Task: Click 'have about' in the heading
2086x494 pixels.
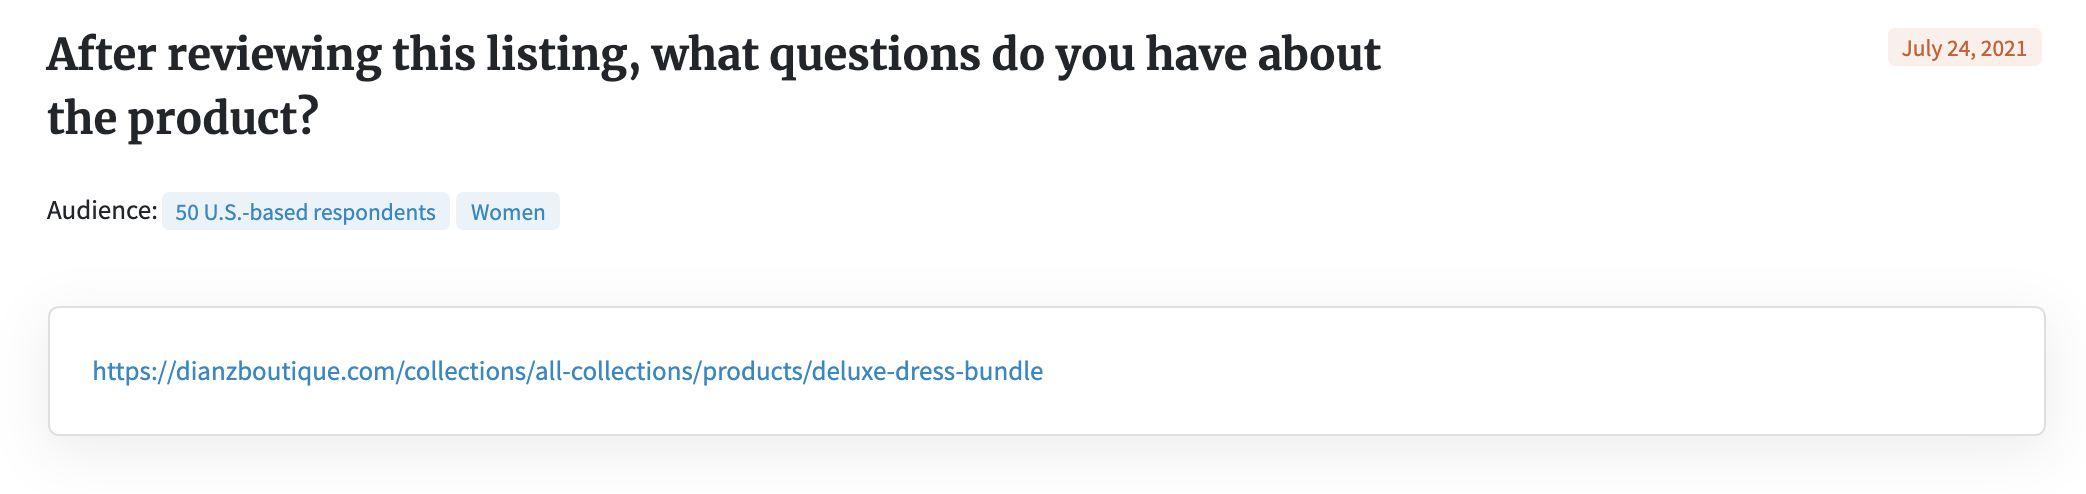Action: (1263, 55)
